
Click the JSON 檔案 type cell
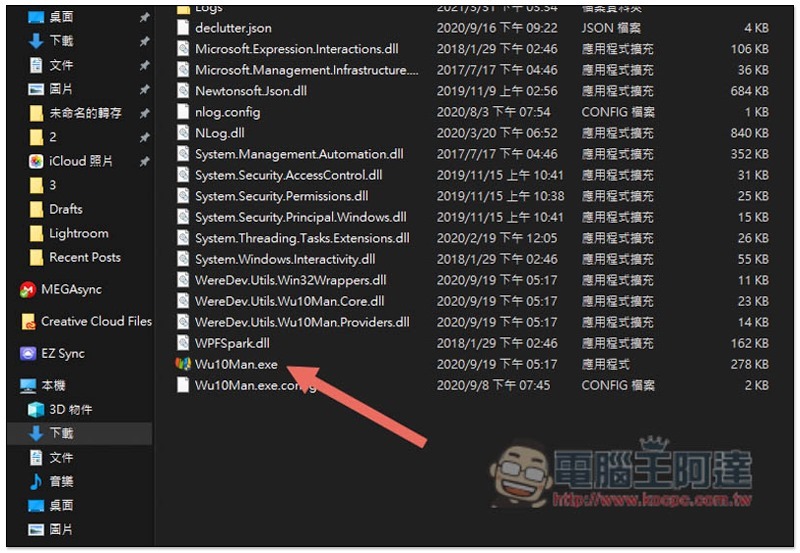[x=611, y=28]
